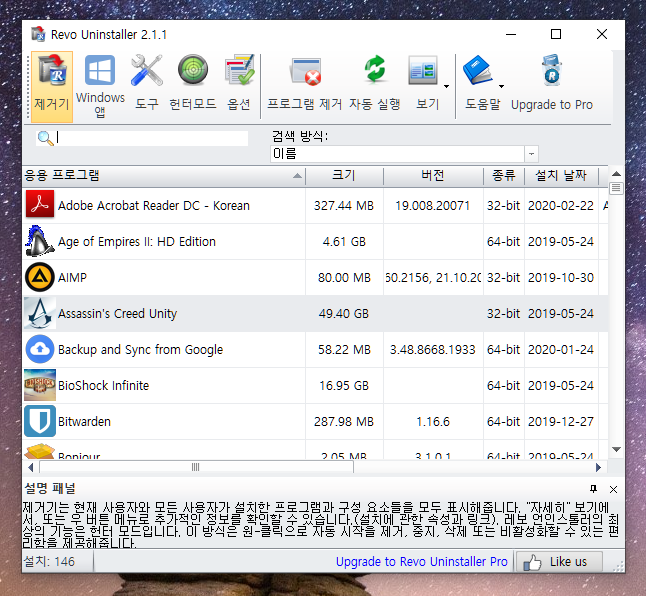Click the Upgrade to Revo Uninstaller Pro link
Viewport: 646px width, 596px height.
click(421, 561)
